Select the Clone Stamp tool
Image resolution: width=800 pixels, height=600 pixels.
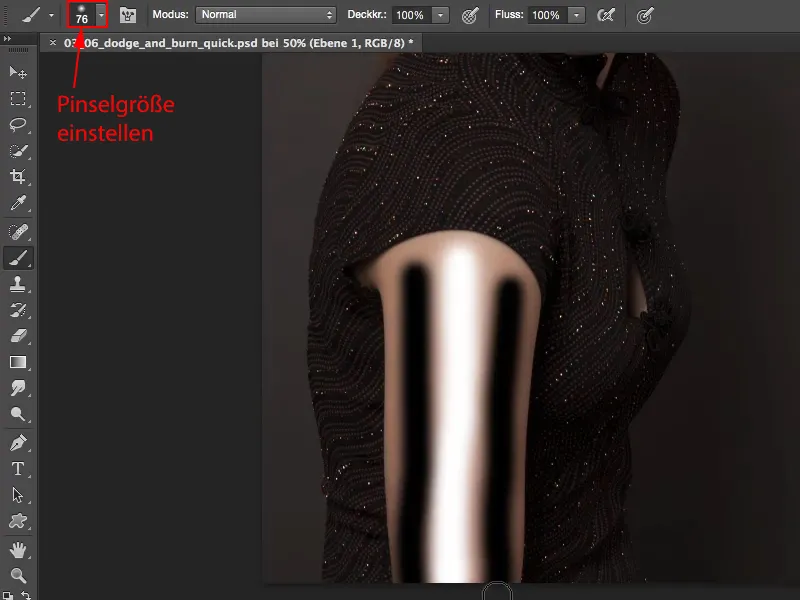[18, 284]
